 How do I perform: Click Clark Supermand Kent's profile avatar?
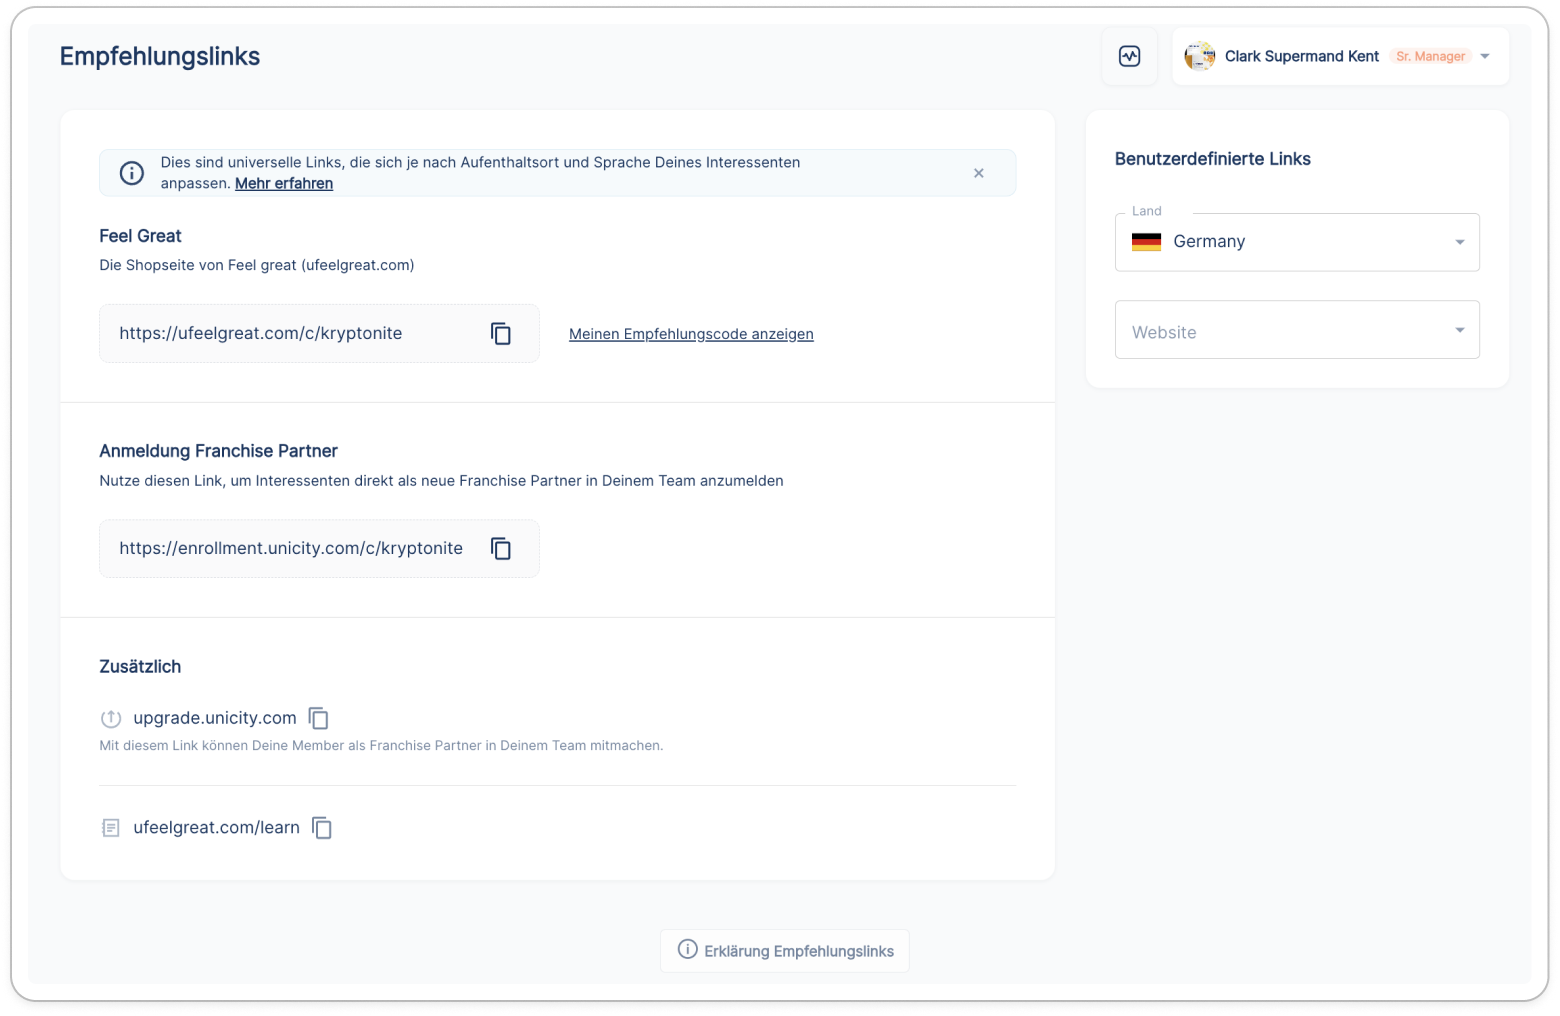pyautogui.click(x=1199, y=56)
